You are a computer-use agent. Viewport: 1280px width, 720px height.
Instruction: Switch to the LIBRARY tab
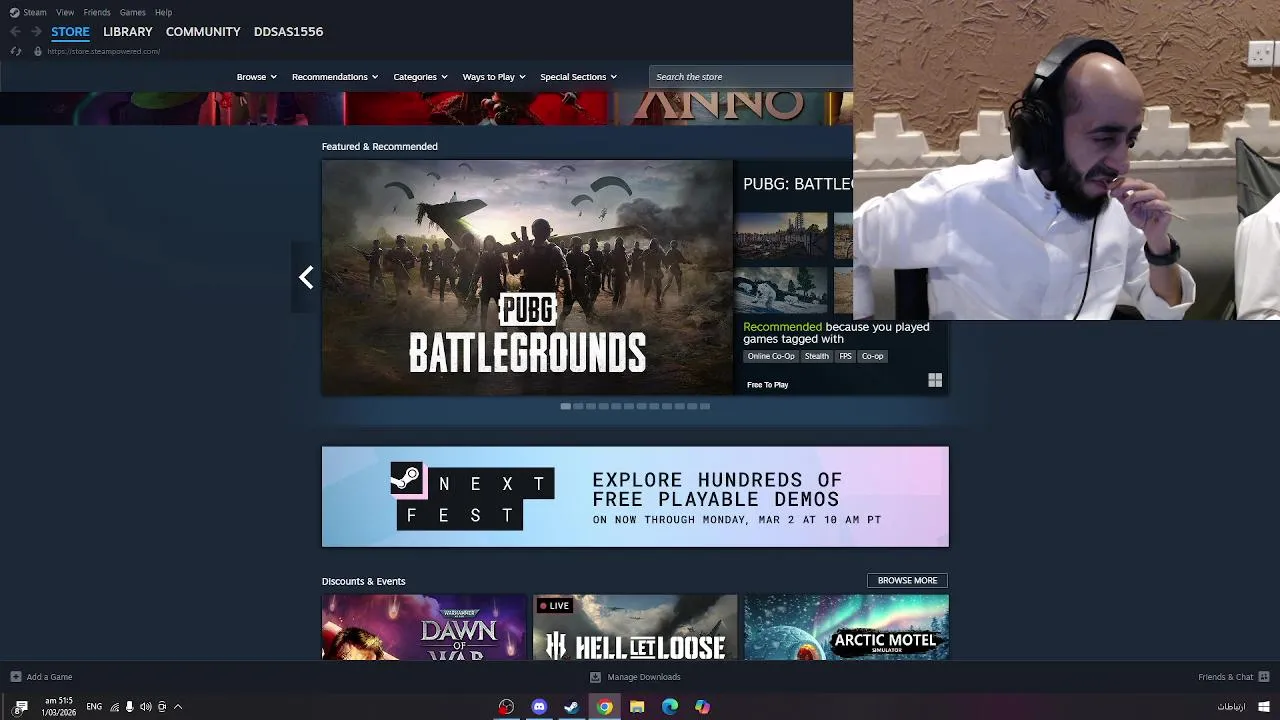128,32
